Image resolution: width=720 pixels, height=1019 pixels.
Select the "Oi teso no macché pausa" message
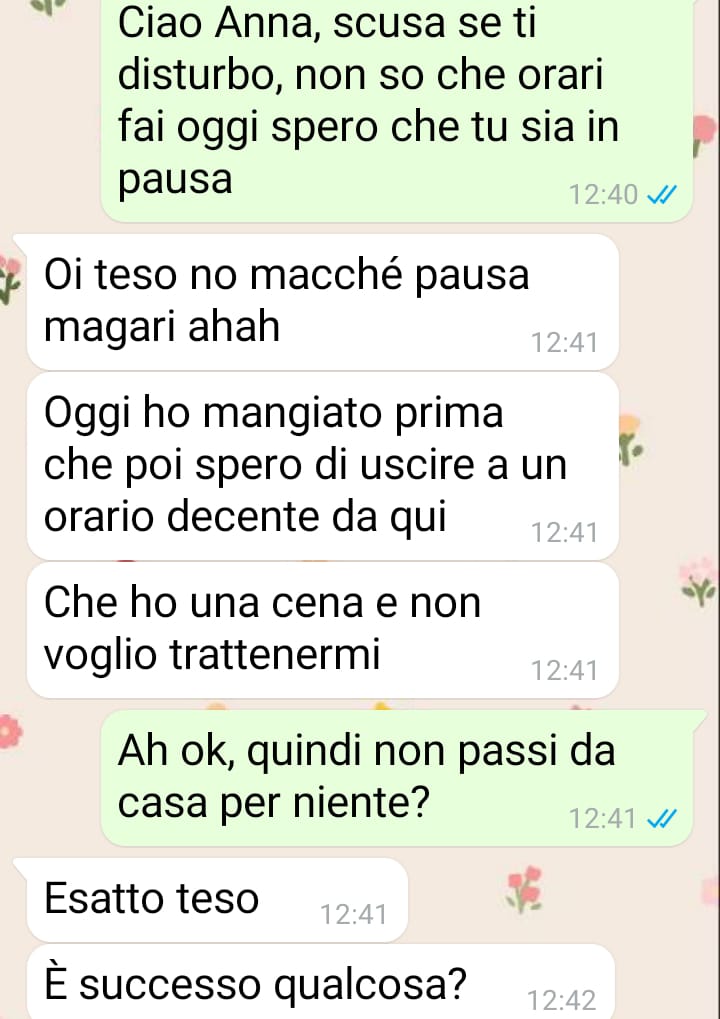tap(322, 302)
